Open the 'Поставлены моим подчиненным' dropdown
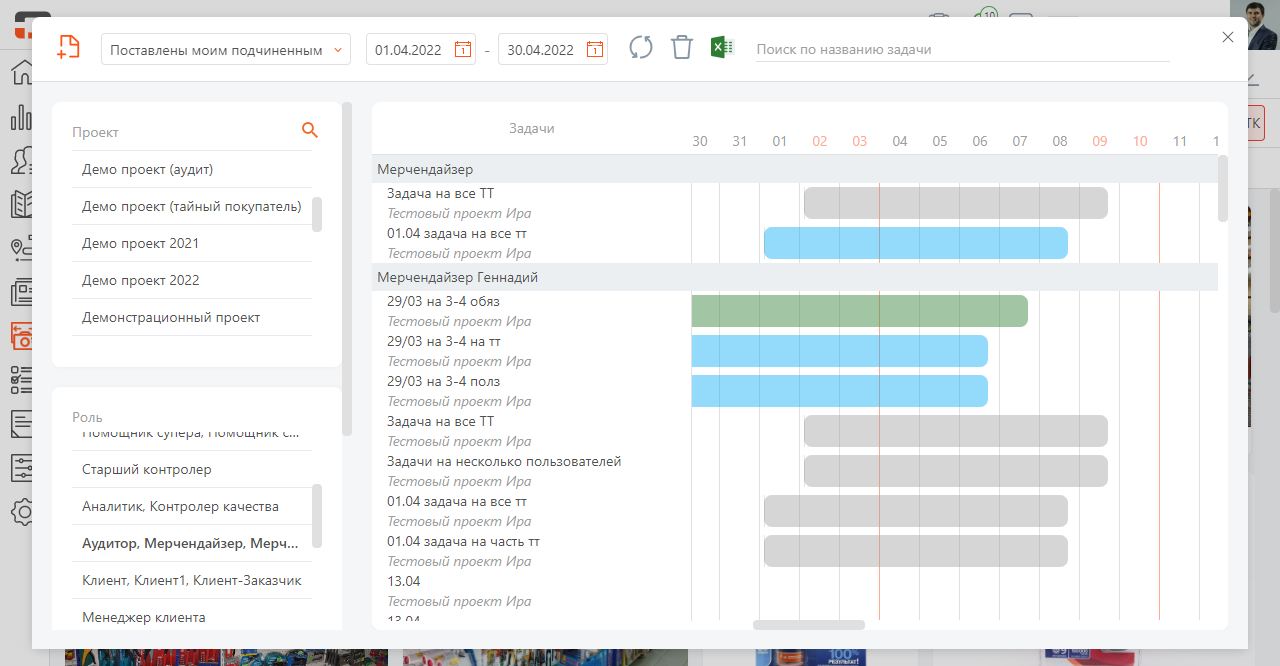Image resolution: width=1280 pixels, height=666 pixels. tap(225, 49)
